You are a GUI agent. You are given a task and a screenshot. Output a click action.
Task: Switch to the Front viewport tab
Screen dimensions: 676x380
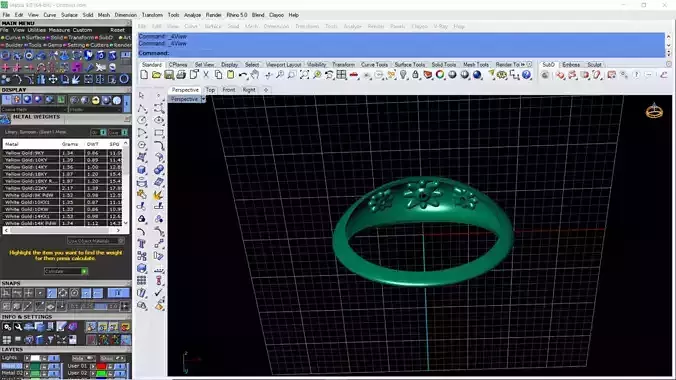point(229,90)
